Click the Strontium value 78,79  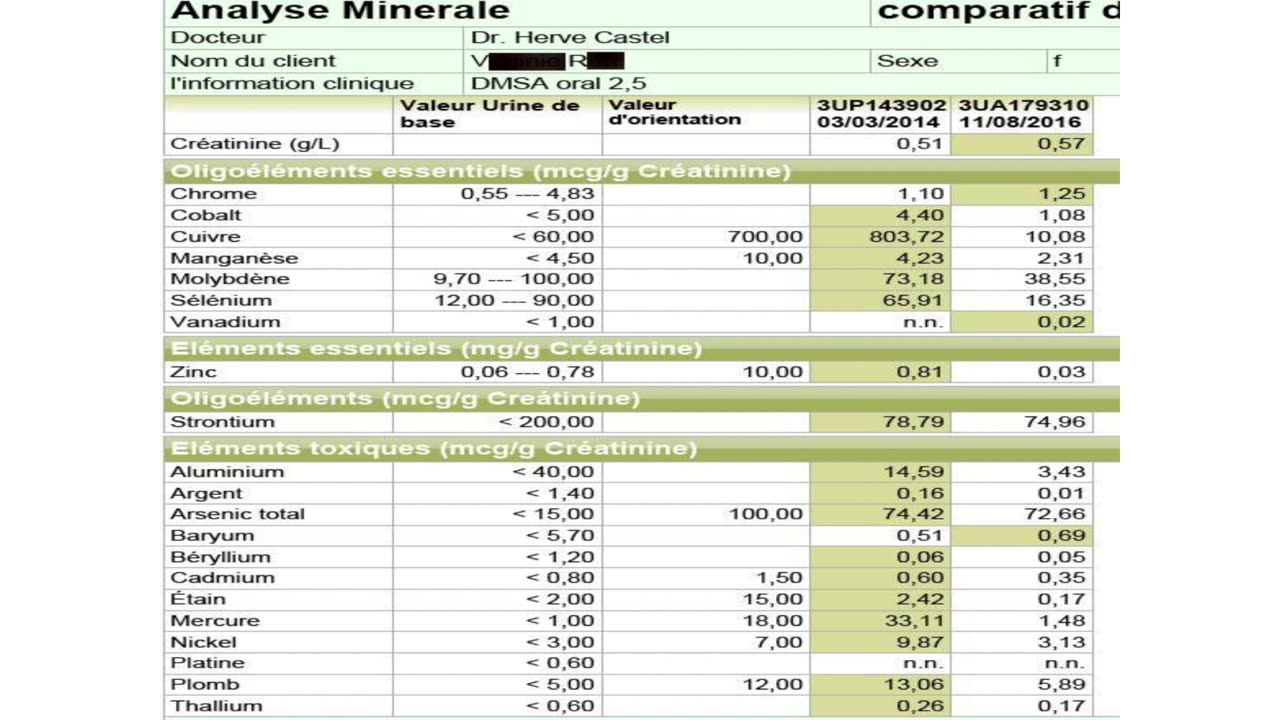click(915, 422)
